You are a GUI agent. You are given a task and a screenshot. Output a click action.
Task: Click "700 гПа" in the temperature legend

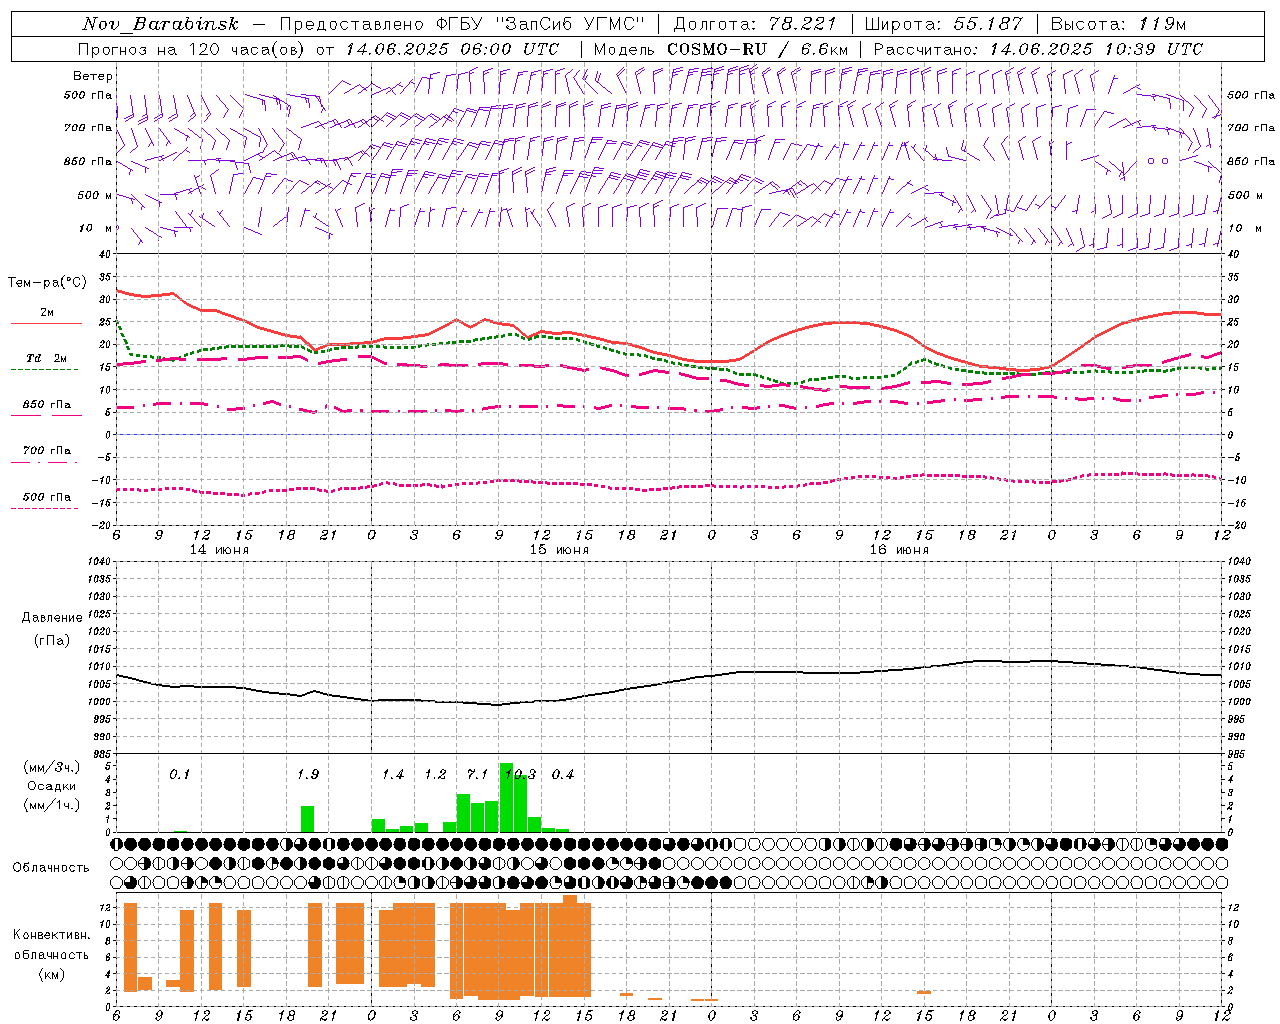(x=47, y=451)
